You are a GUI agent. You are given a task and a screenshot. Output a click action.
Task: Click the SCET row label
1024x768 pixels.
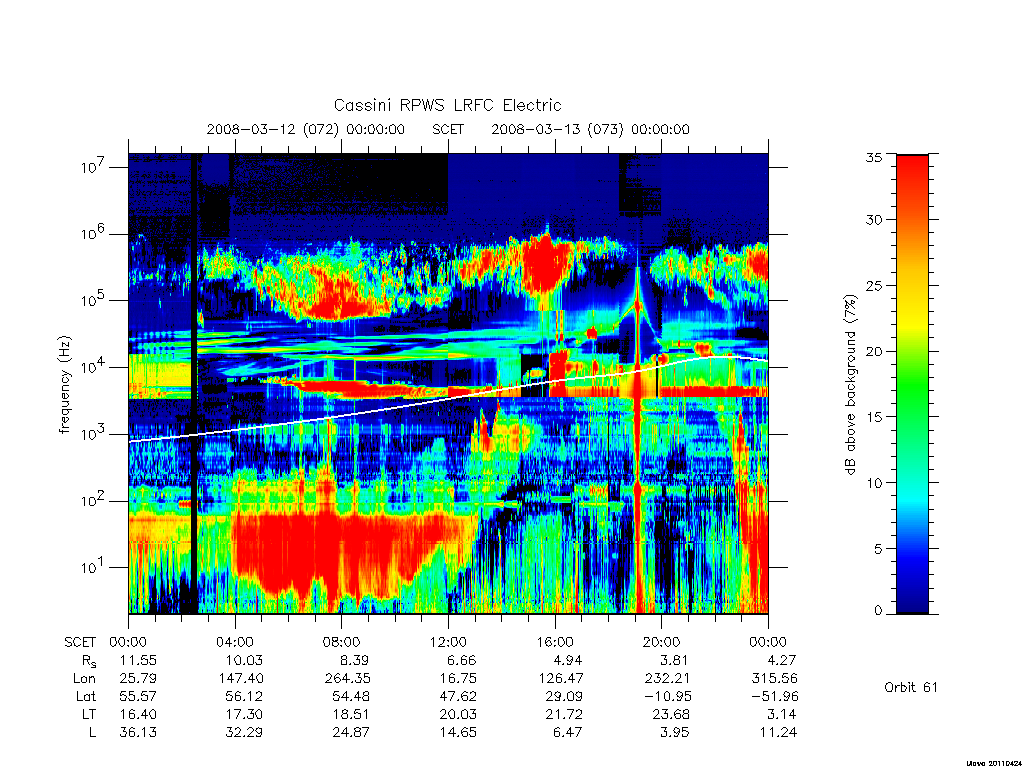[80, 642]
